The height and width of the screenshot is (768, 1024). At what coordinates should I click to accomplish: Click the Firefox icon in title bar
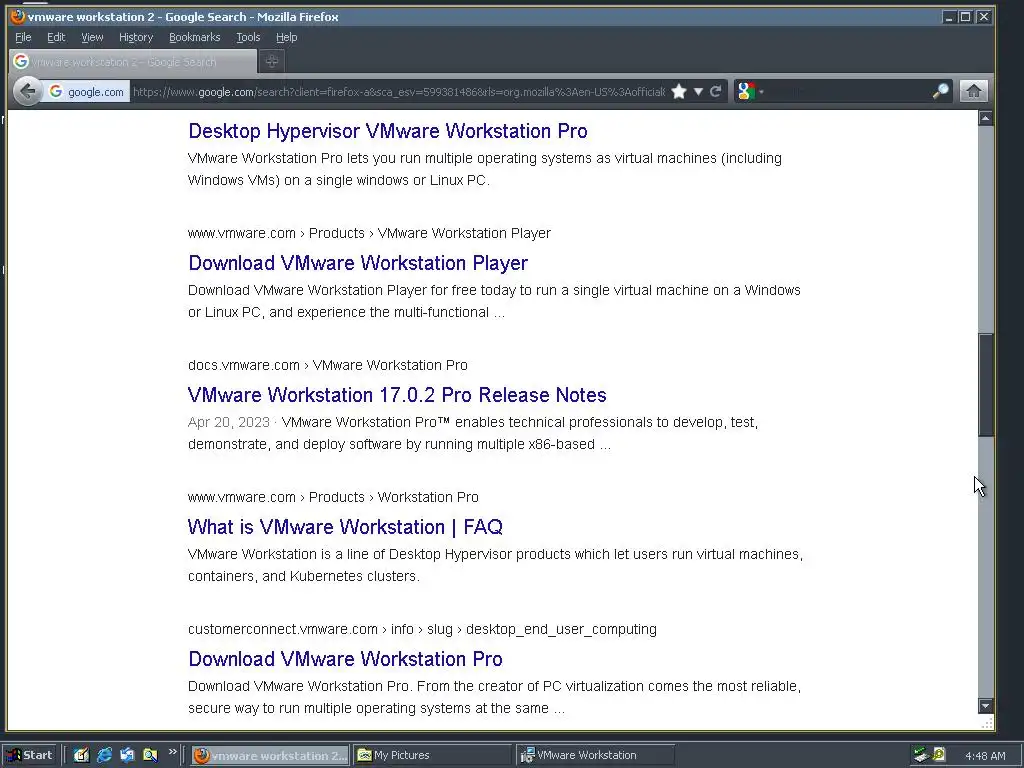coord(18,16)
